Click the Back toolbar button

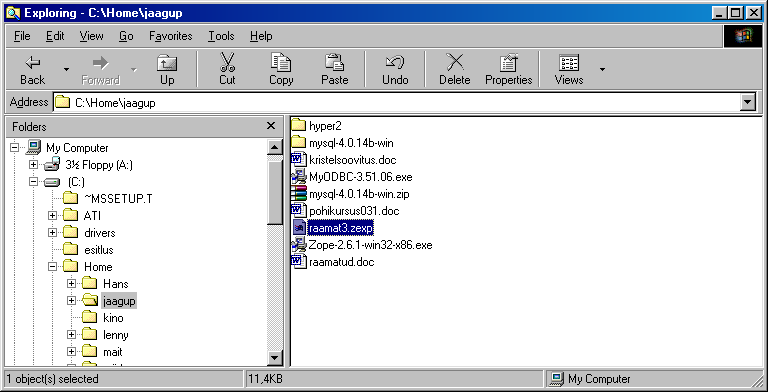click(32, 70)
